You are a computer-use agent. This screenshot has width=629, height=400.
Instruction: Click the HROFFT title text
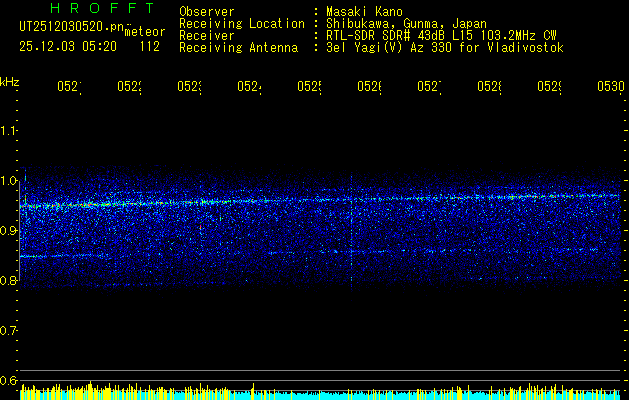click(x=103, y=8)
